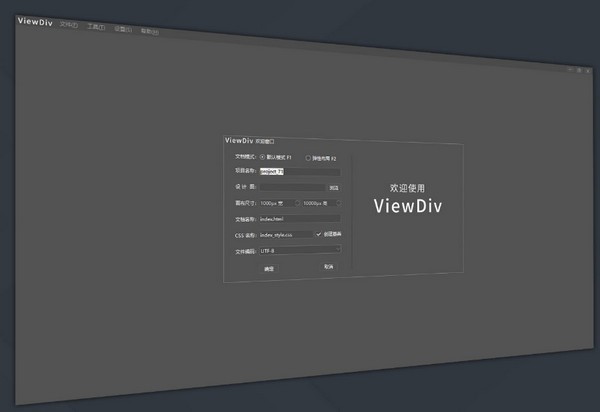Click the index.html document name field
600x412 pixels.
pyautogui.click(x=300, y=219)
